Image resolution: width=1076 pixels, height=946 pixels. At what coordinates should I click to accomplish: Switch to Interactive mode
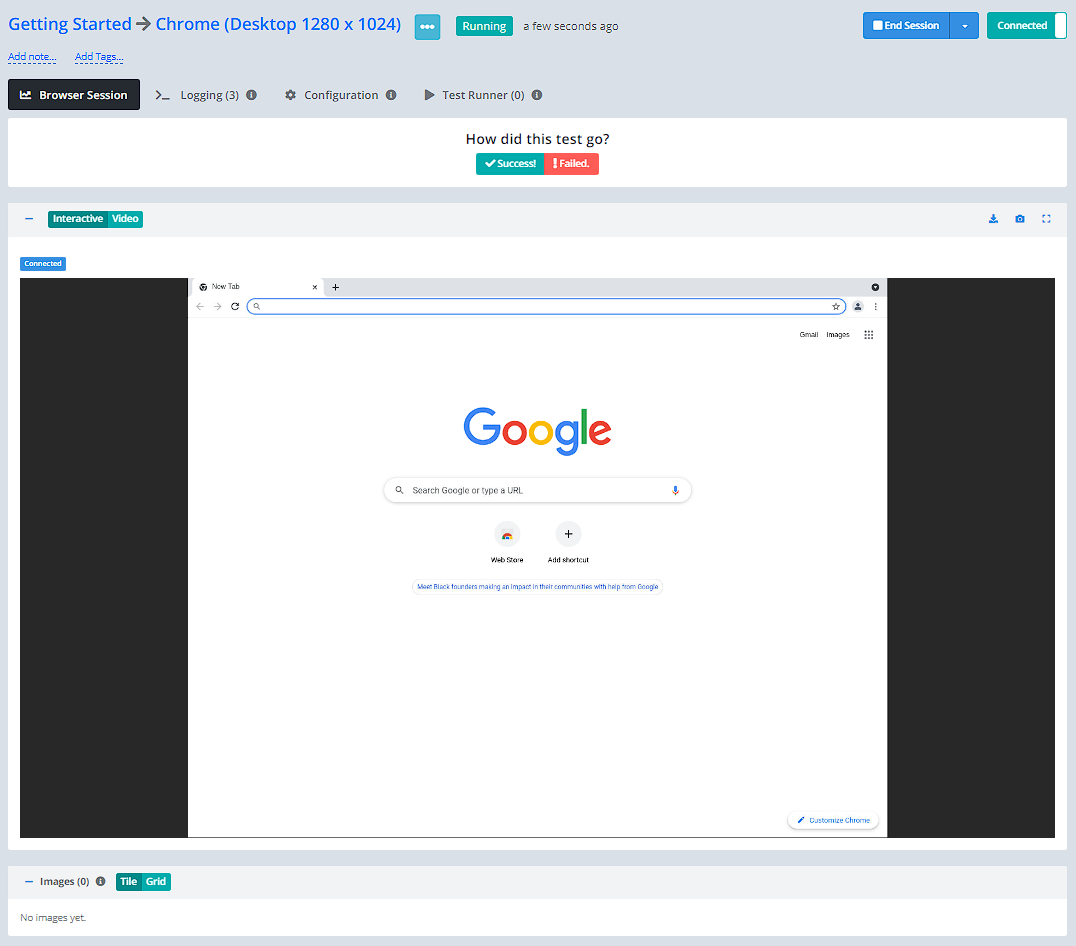[78, 219]
